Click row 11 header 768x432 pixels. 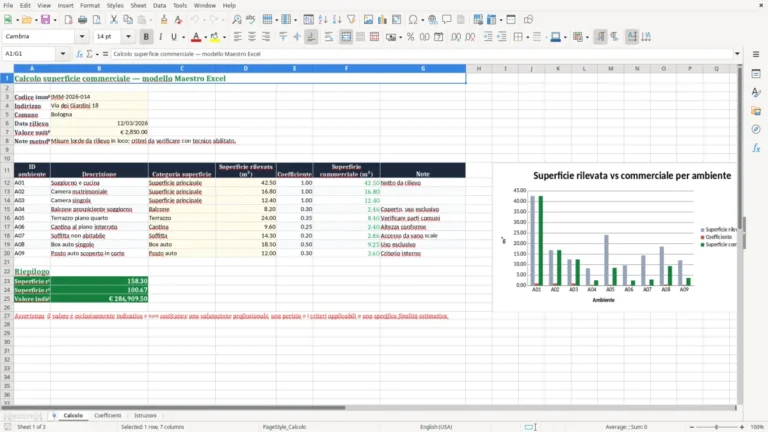coord(7,170)
